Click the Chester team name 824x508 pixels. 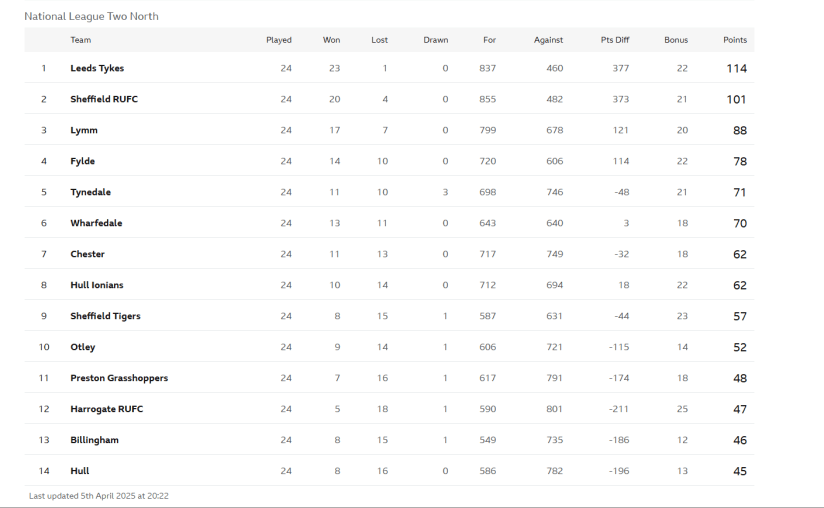(88, 254)
